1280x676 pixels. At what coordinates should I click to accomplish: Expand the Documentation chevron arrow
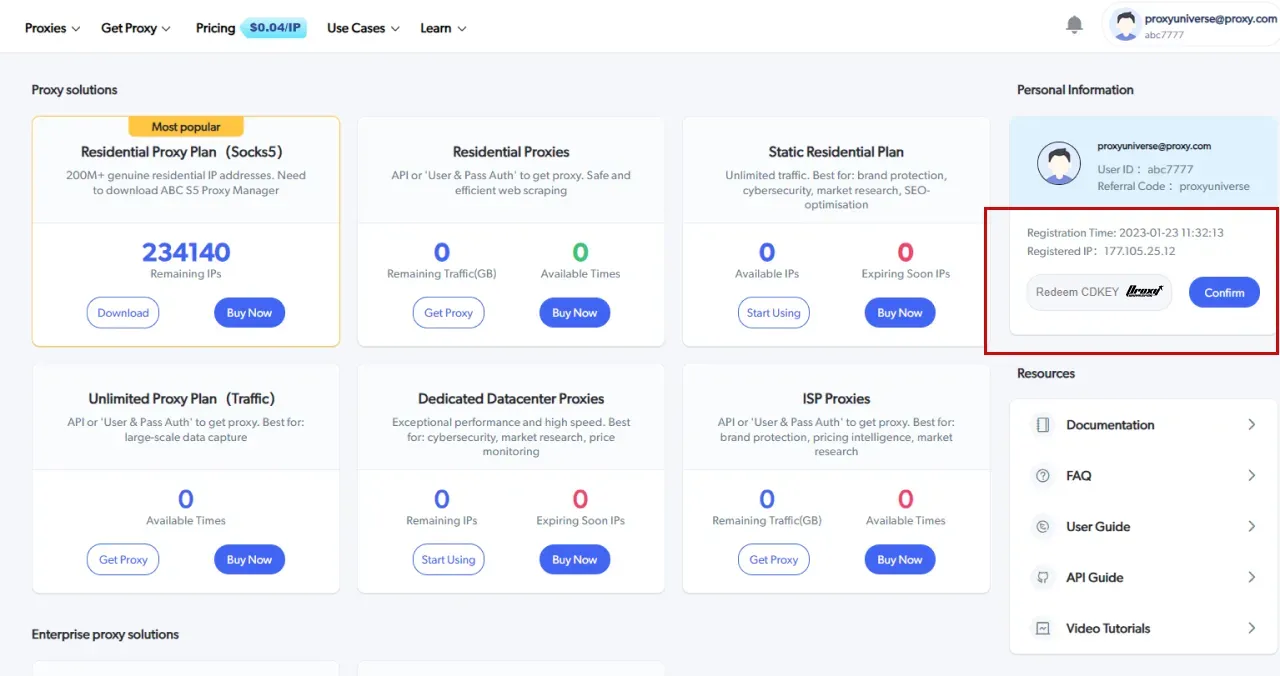coord(1251,425)
